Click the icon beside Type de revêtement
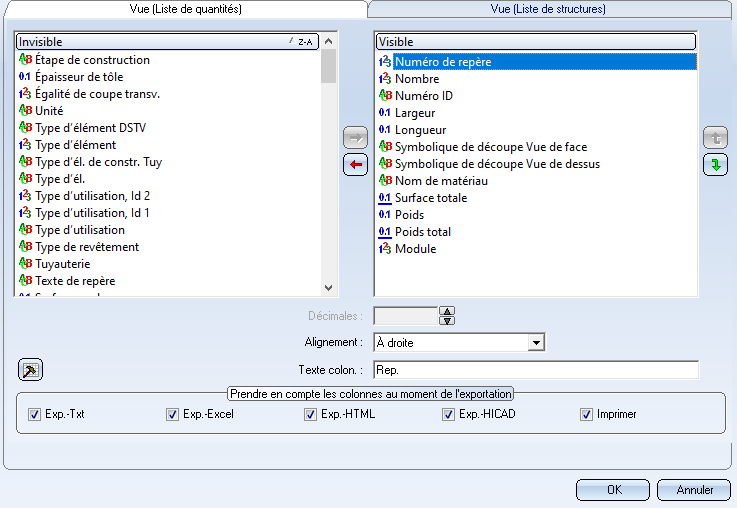The height and width of the screenshot is (508, 737). pyautogui.click(x=25, y=247)
